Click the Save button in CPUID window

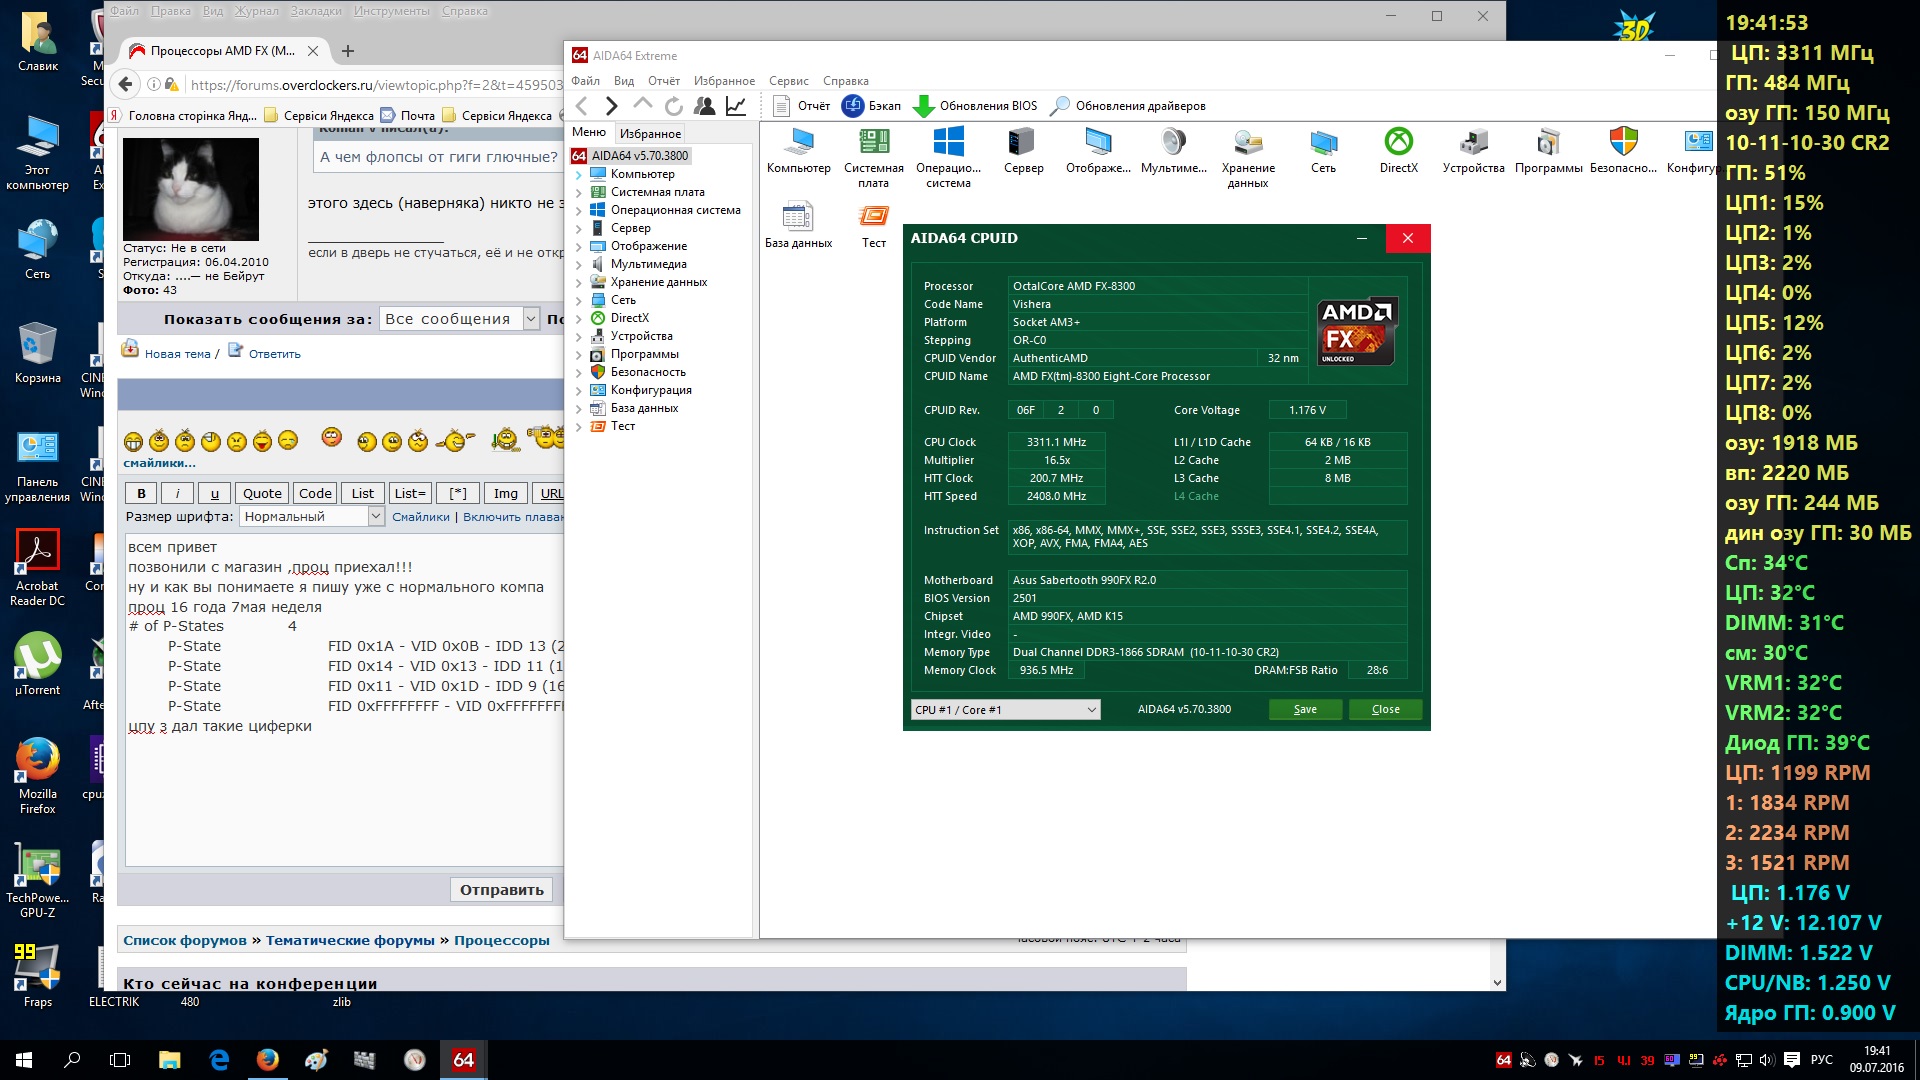1304,710
